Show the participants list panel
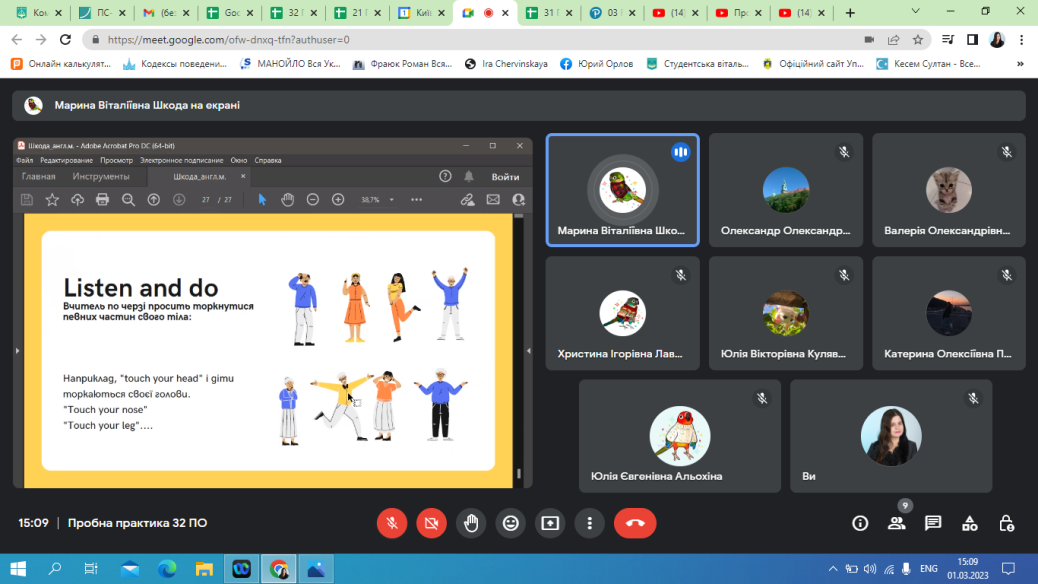 (x=896, y=523)
